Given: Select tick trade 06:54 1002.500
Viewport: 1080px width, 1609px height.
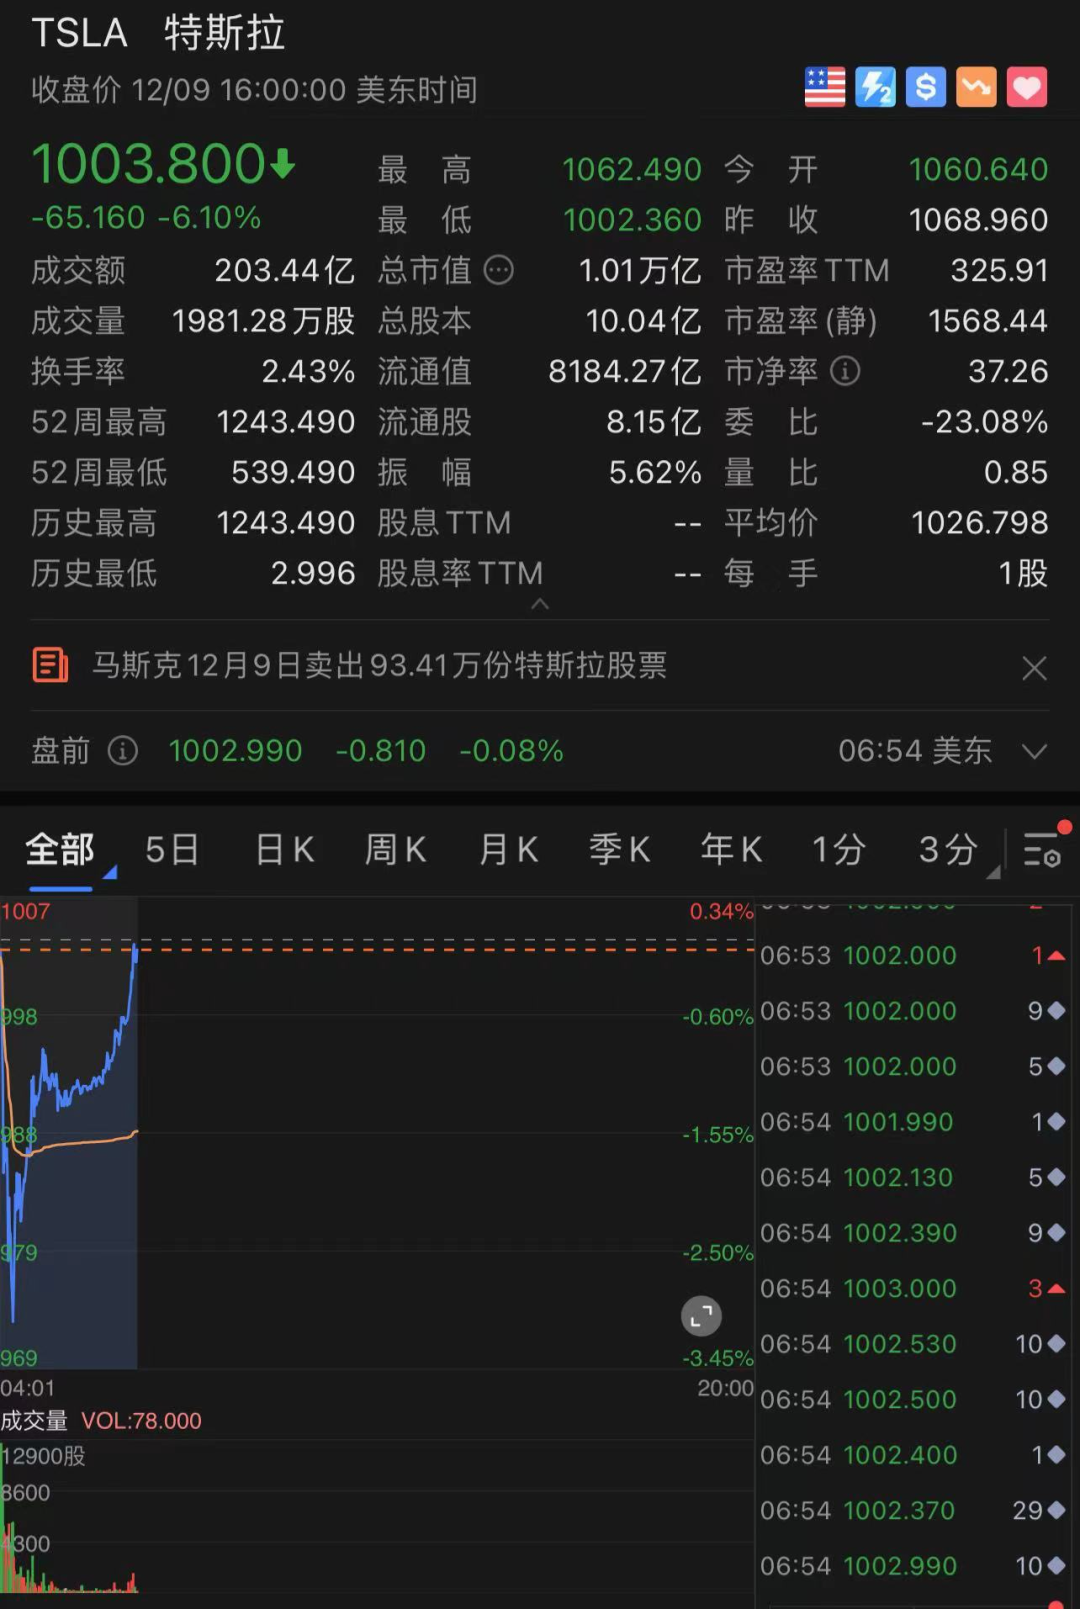Looking at the screenshot, I should point(912,1399).
